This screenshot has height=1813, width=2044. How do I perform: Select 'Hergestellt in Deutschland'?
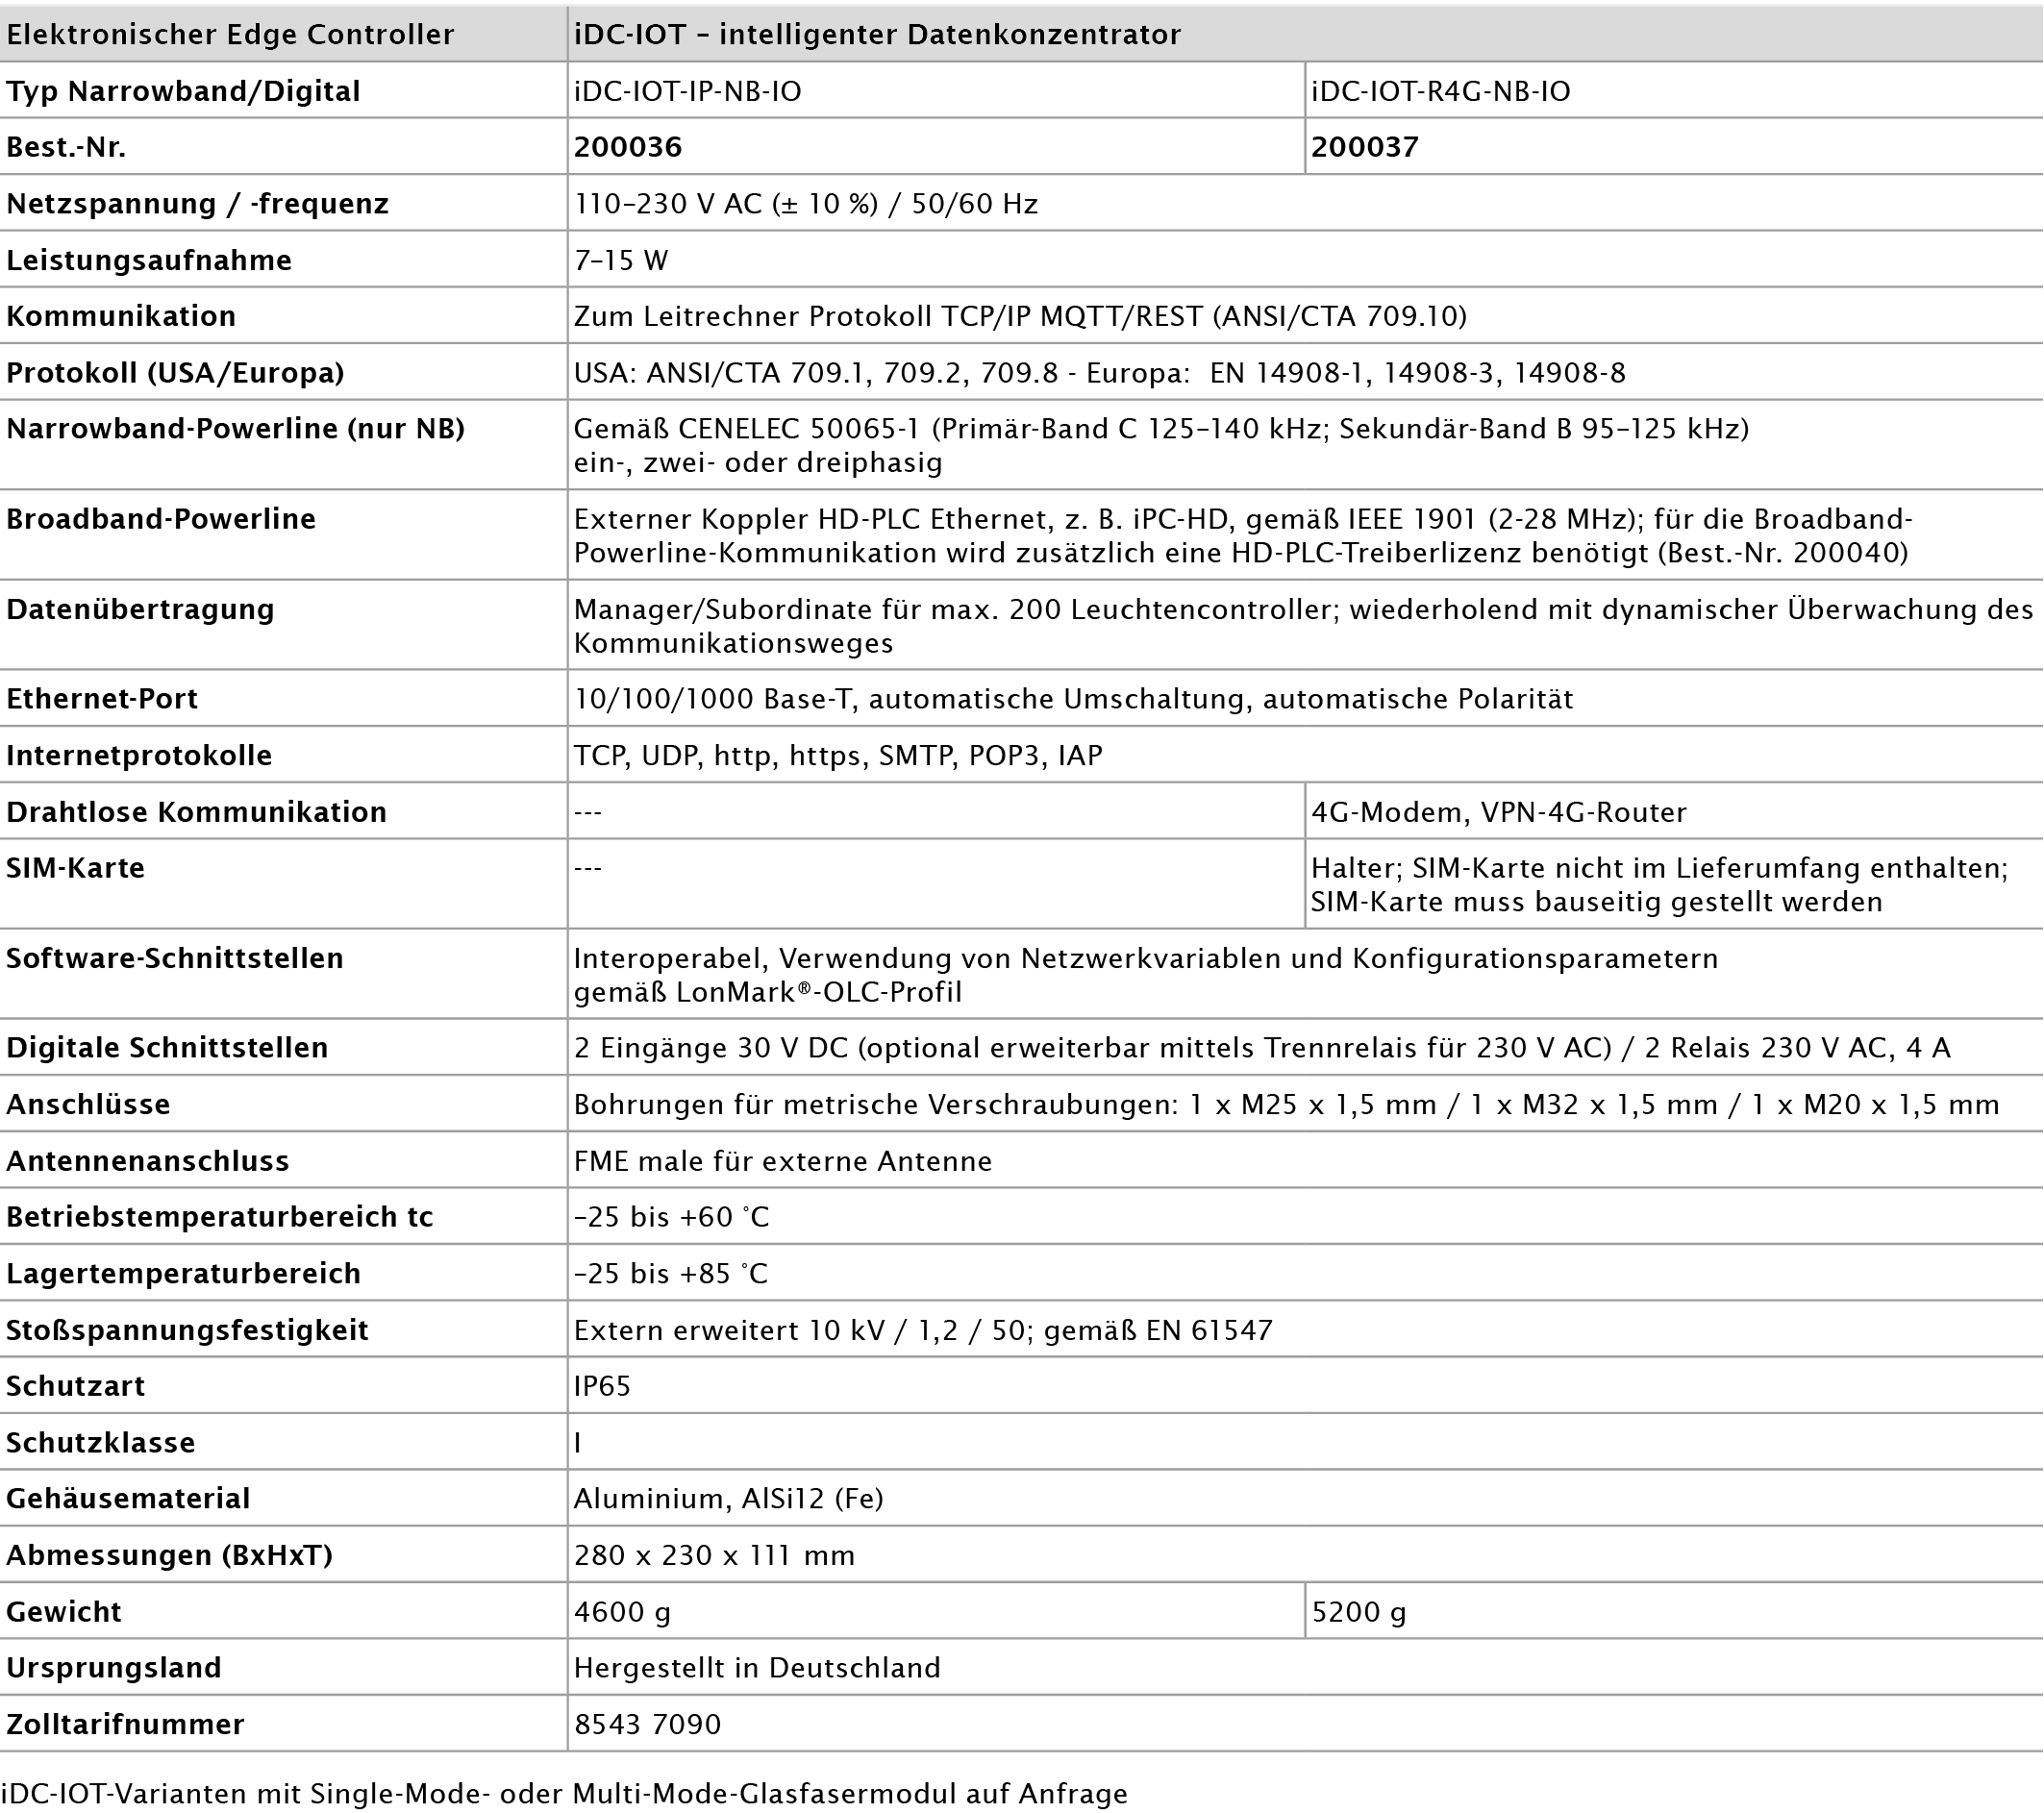[757, 1668]
